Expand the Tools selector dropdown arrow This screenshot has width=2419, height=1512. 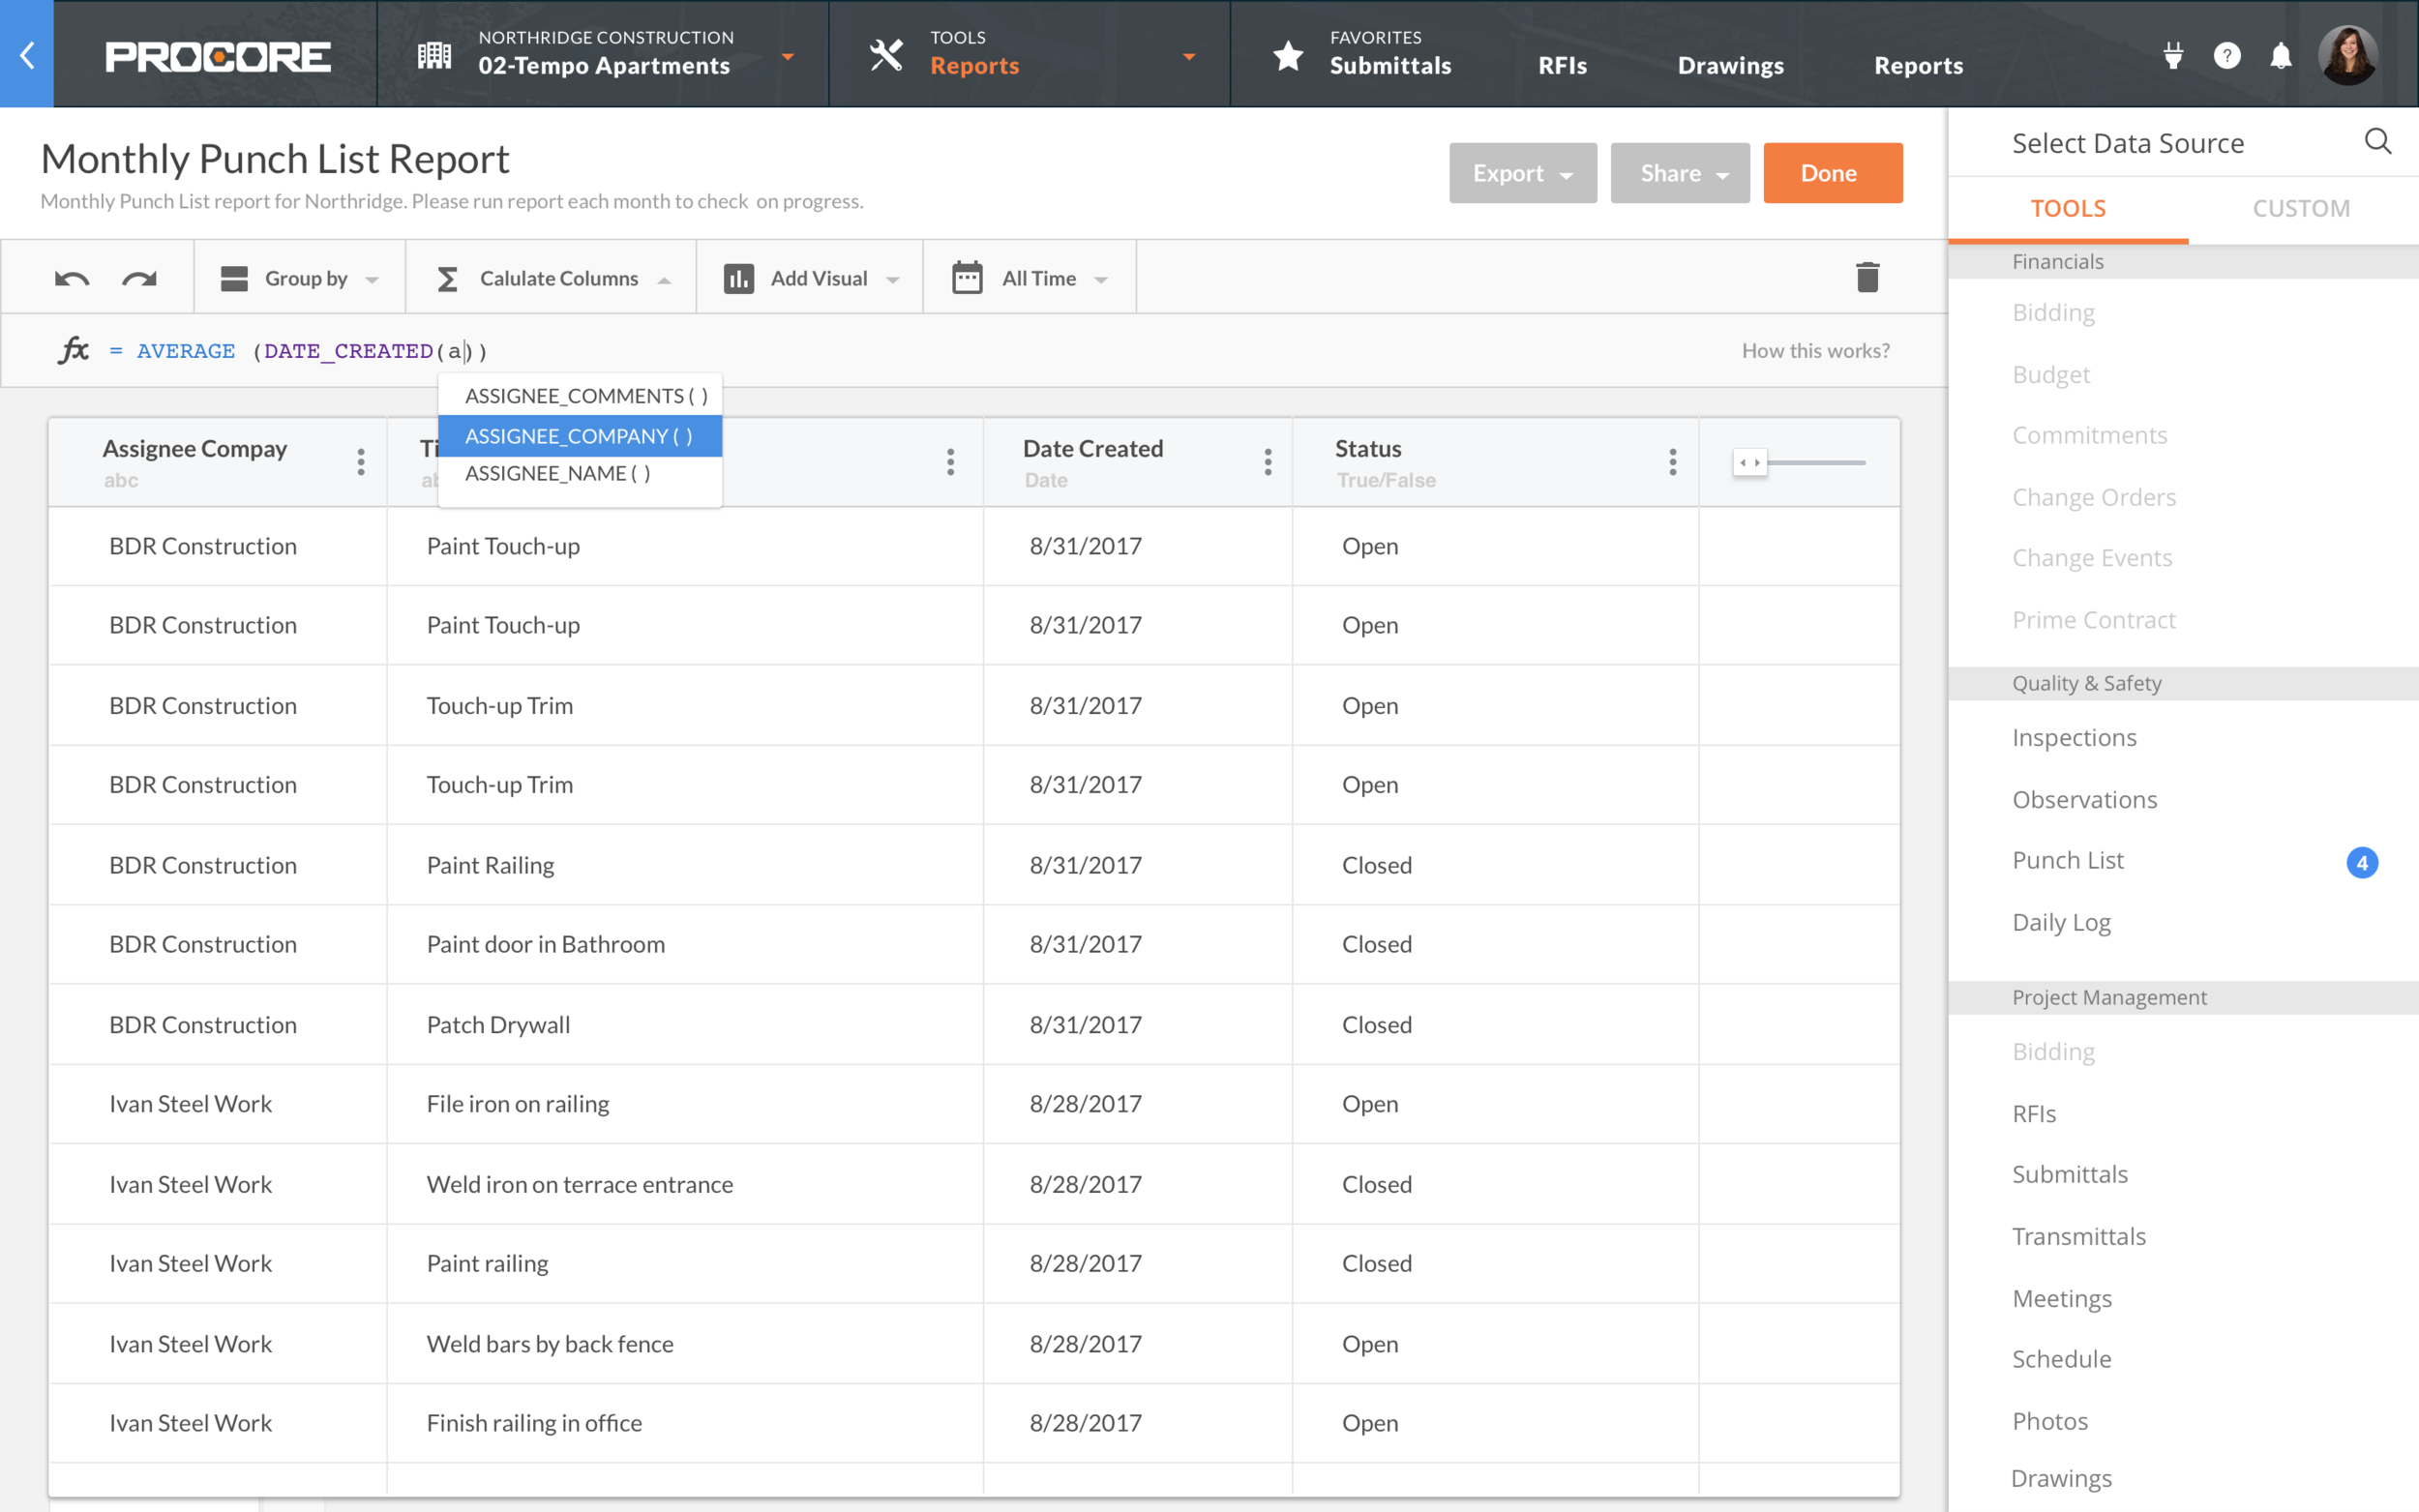pos(1189,57)
